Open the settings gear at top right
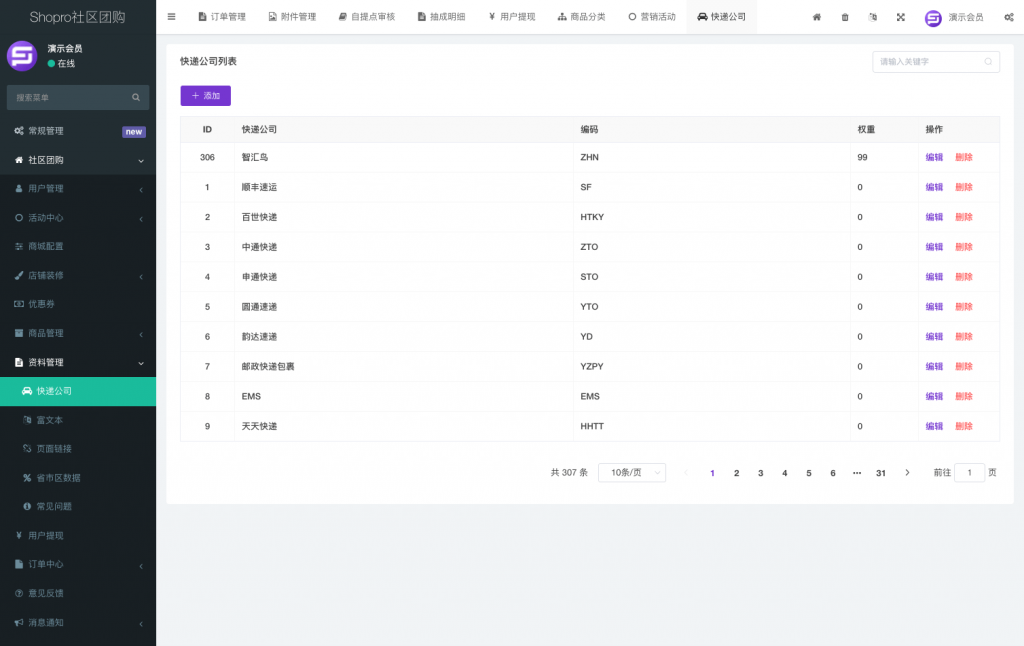The height and width of the screenshot is (646, 1024). pos(1008,17)
